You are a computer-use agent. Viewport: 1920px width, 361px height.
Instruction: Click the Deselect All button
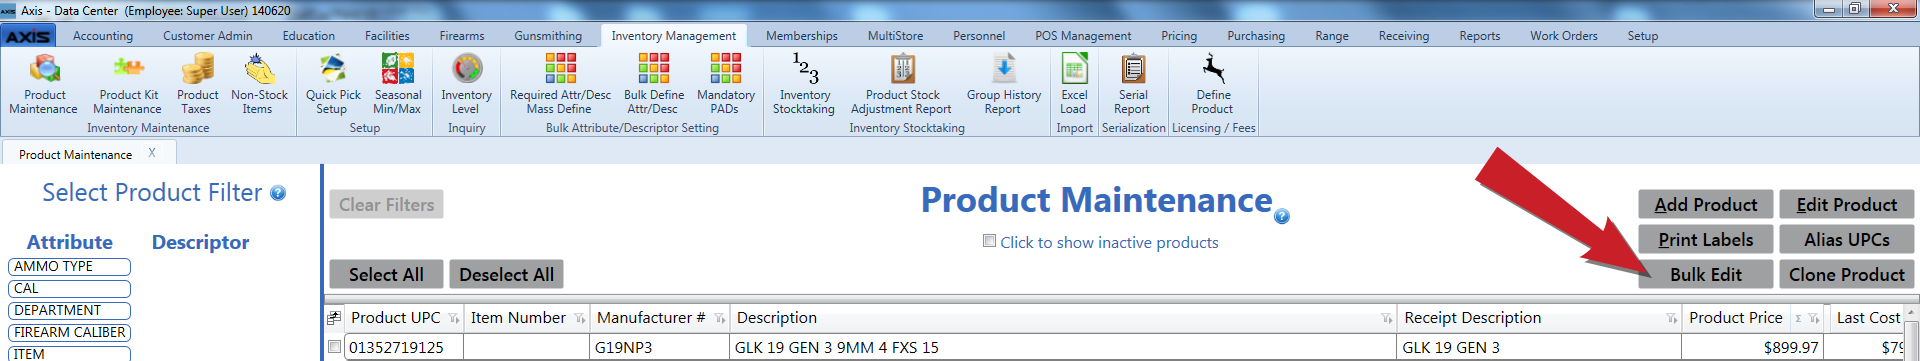(506, 274)
